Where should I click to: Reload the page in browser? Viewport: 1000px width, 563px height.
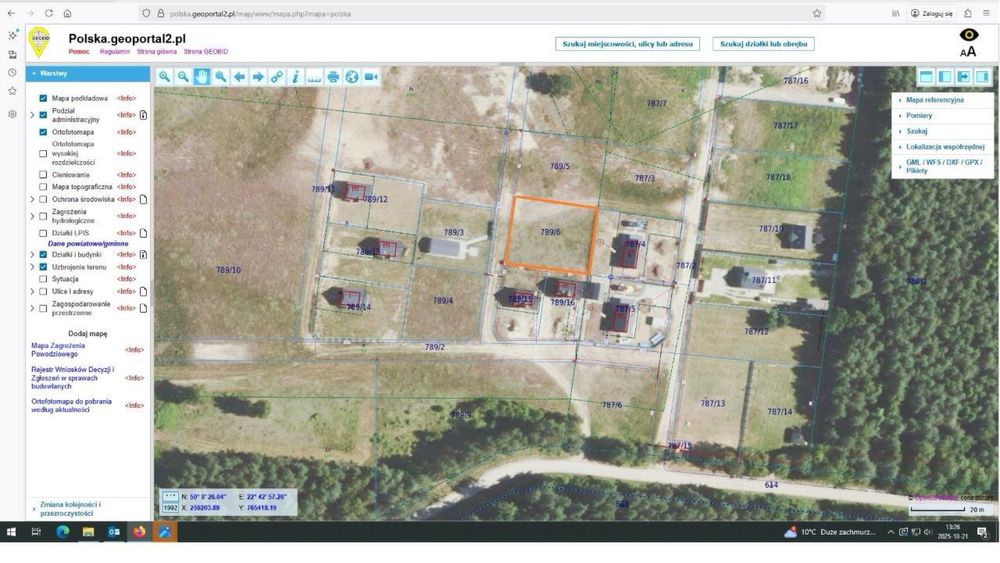click(x=49, y=13)
